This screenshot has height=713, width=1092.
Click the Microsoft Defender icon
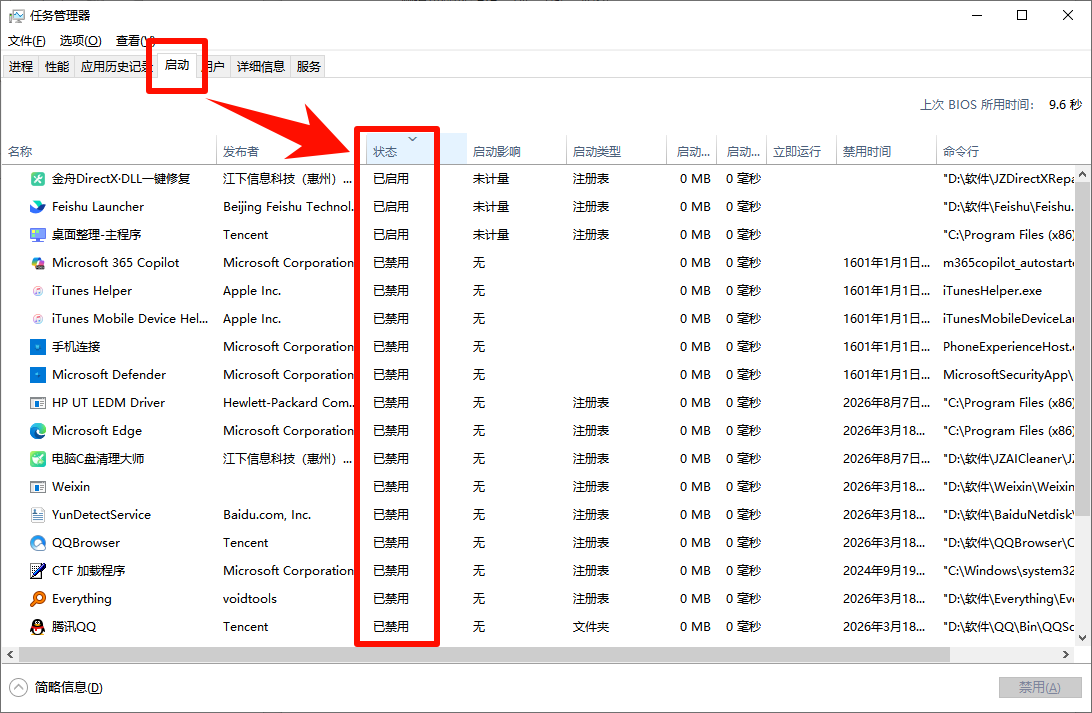[x=38, y=375]
